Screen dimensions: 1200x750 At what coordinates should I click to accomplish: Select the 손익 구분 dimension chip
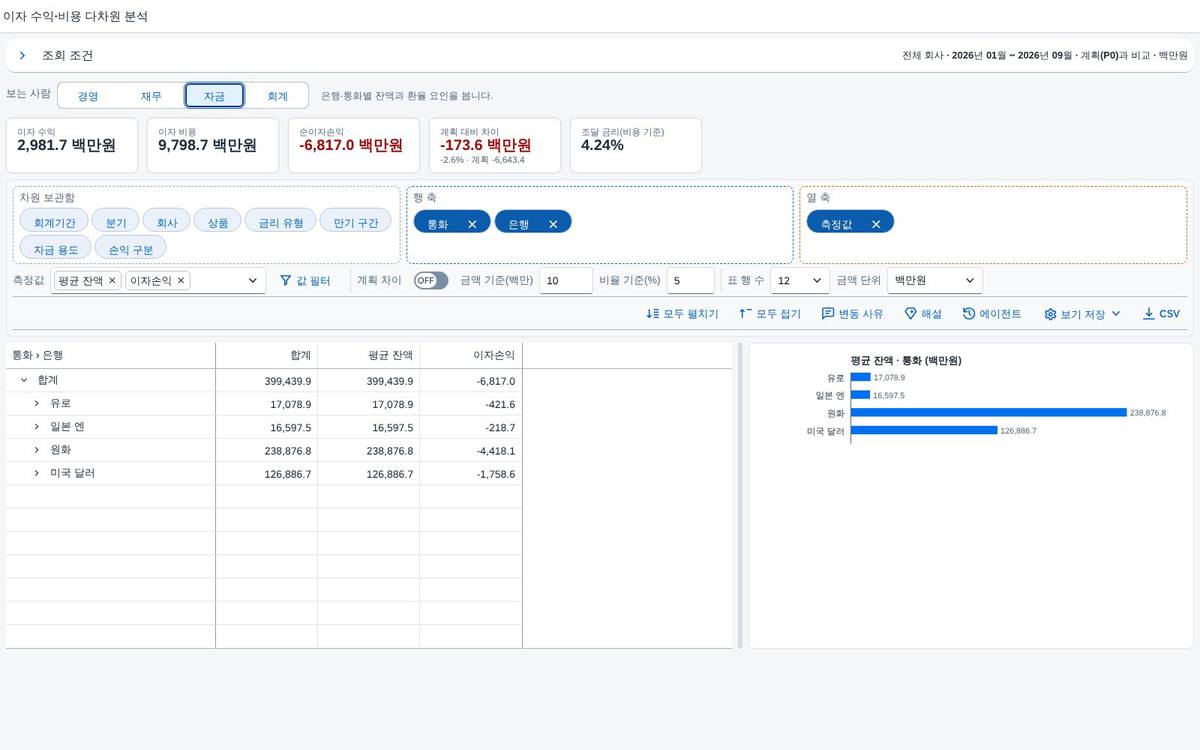pyautogui.click(x=131, y=248)
